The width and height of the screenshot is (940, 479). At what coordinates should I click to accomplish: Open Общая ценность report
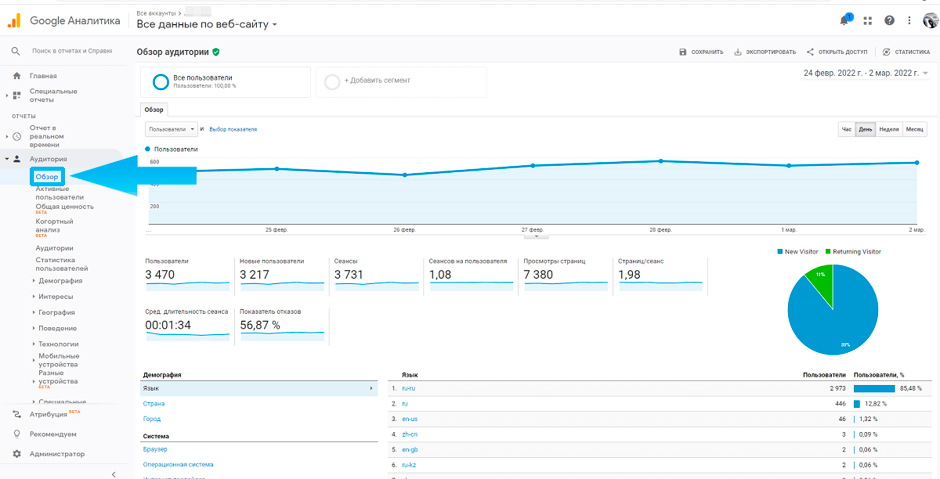pyautogui.click(x=64, y=207)
